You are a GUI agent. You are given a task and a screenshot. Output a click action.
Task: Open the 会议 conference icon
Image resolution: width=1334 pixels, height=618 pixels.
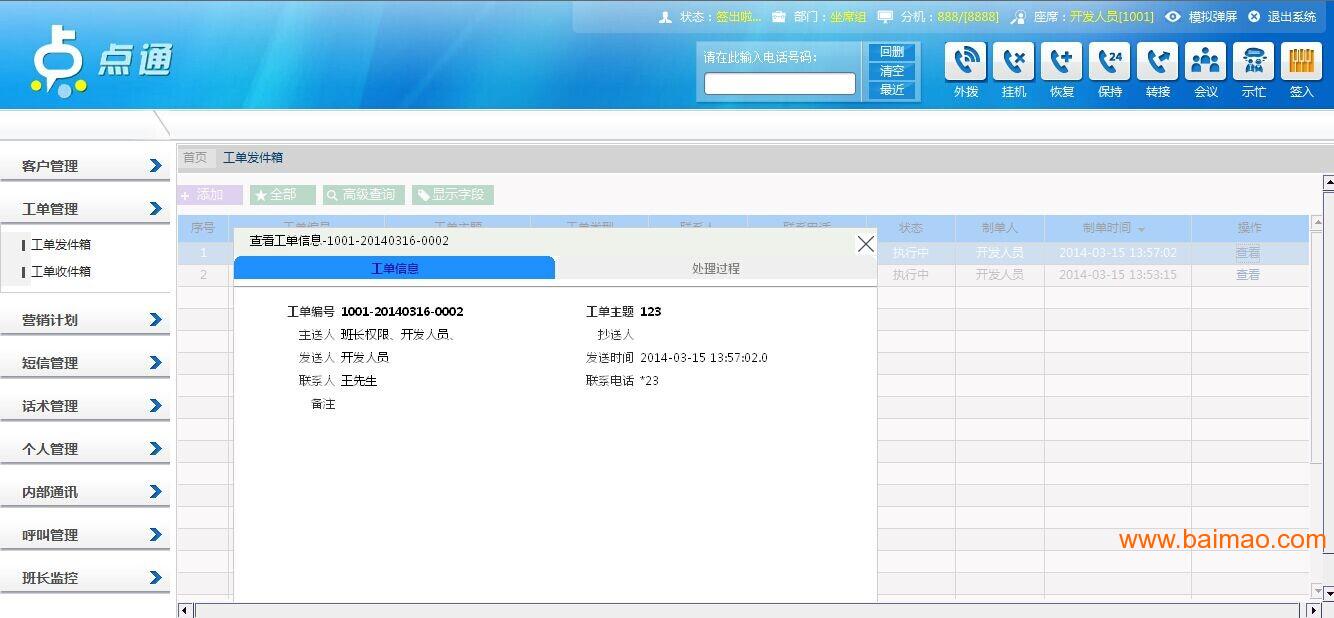tap(1206, 62)
